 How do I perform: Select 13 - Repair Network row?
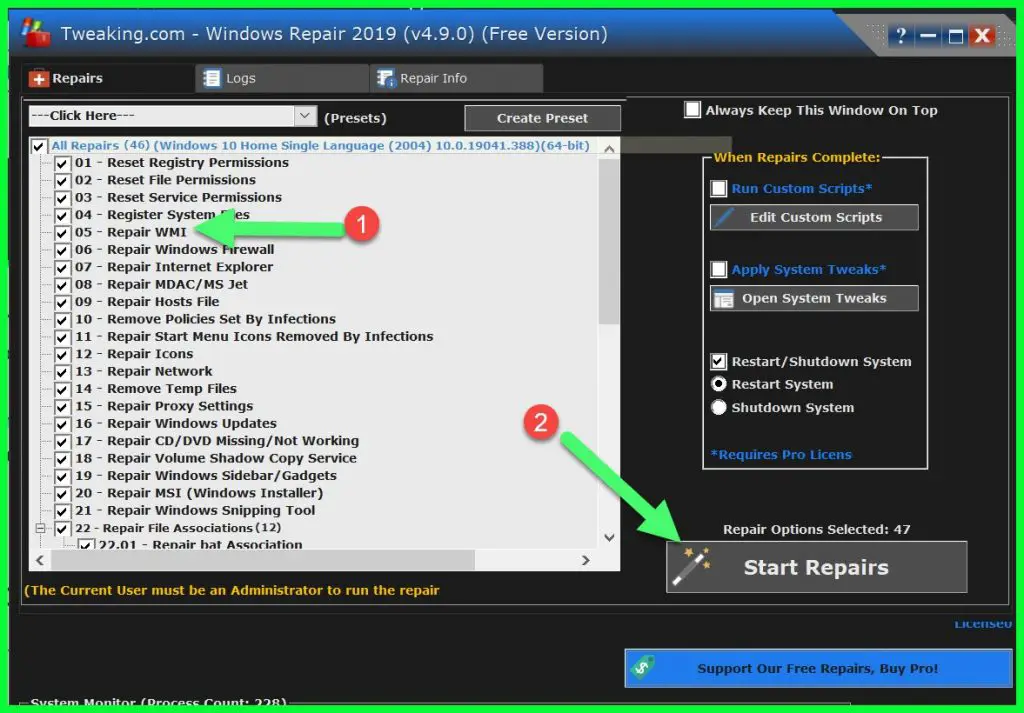point(143,372)
